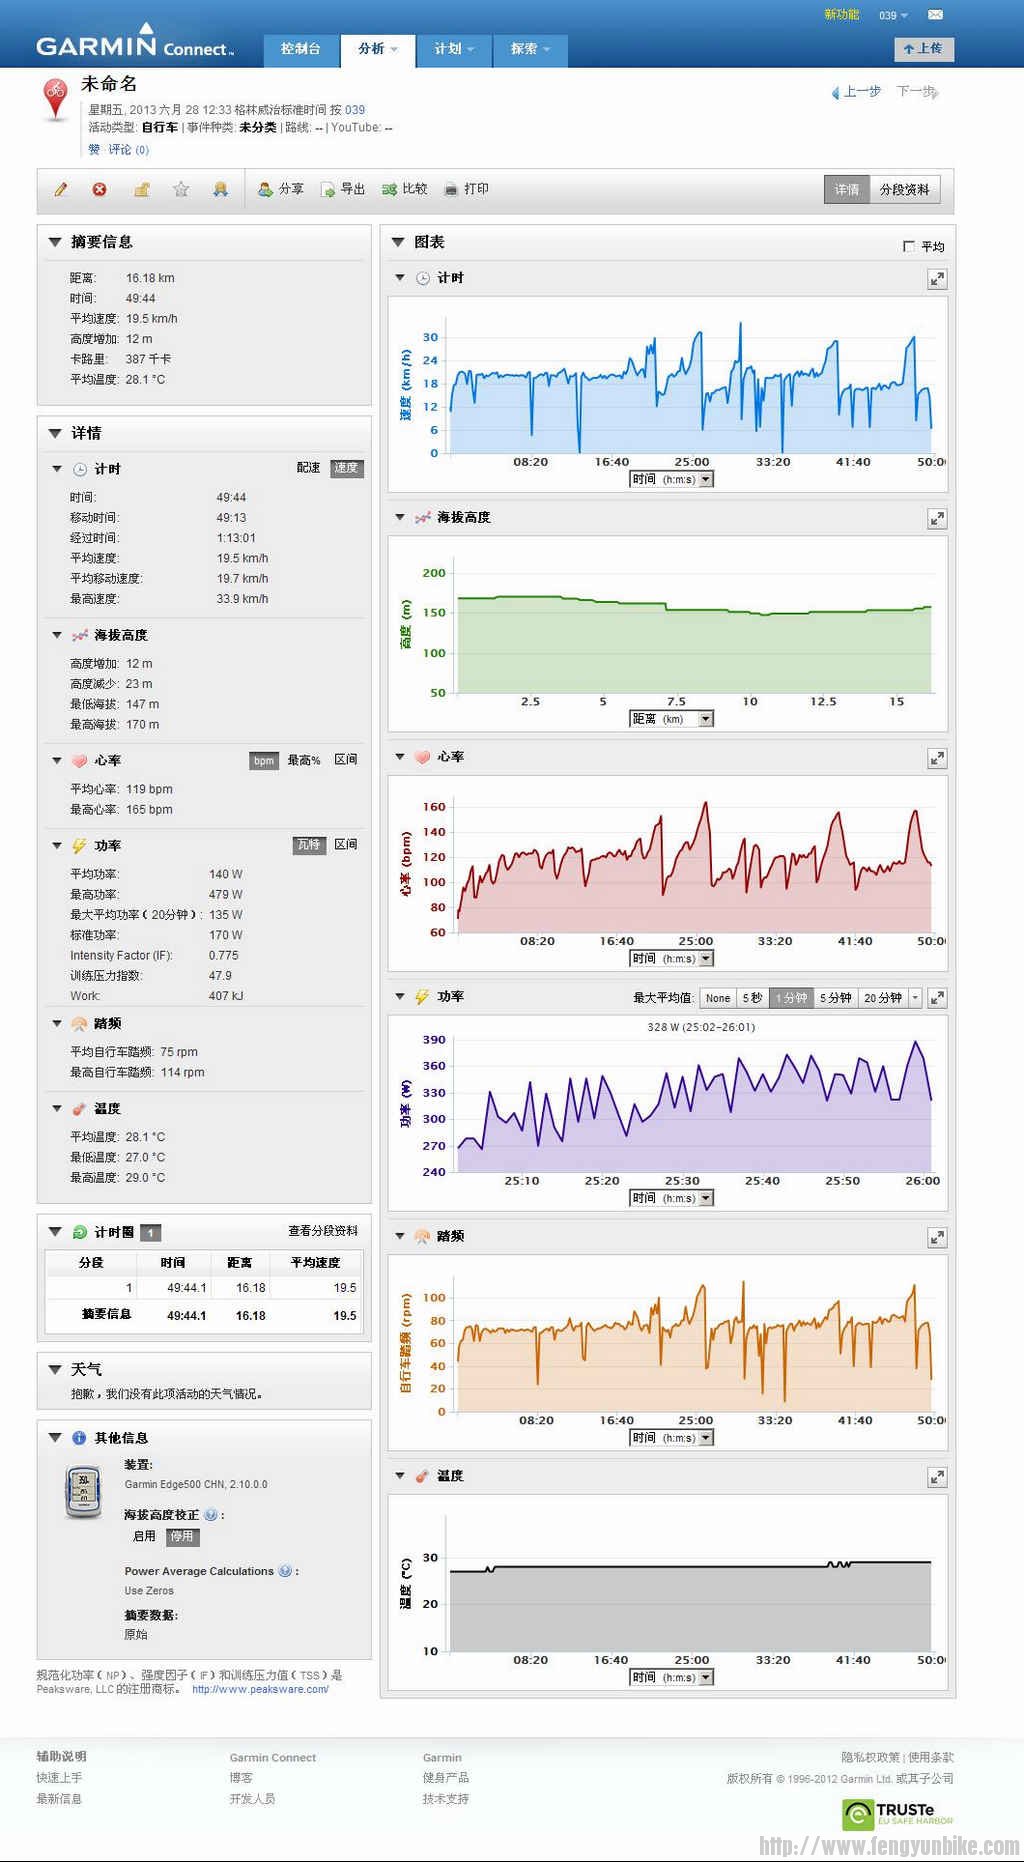Click the help icon beside 海拔高度校正
This screenshot has width=1024, height=1862.
210,1515
